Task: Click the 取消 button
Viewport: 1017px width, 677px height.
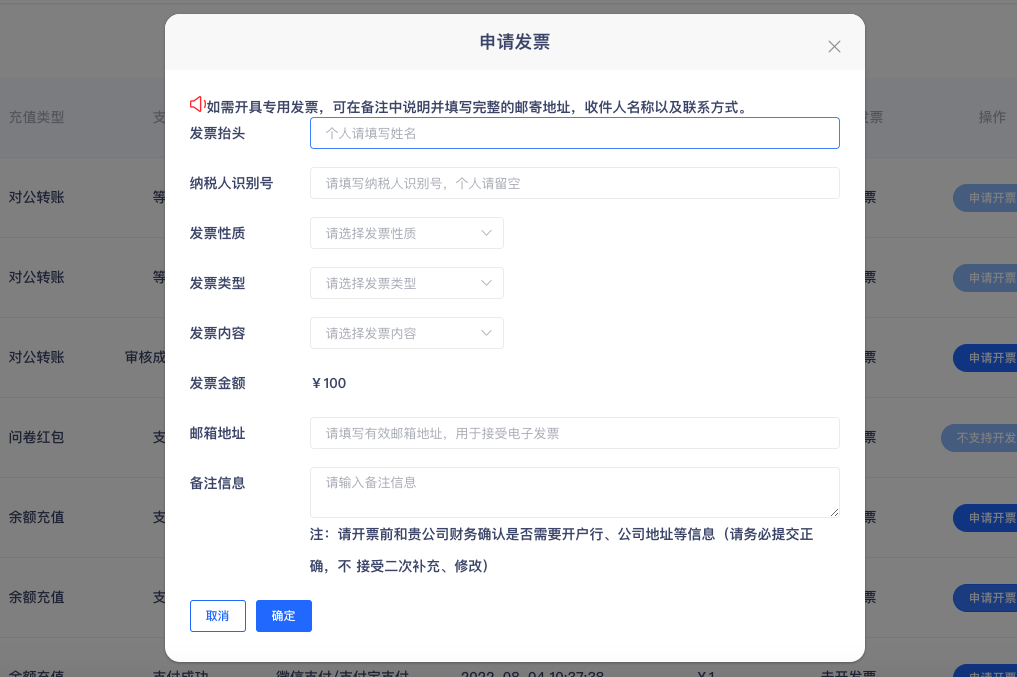Action: click(x=218, y=616)
